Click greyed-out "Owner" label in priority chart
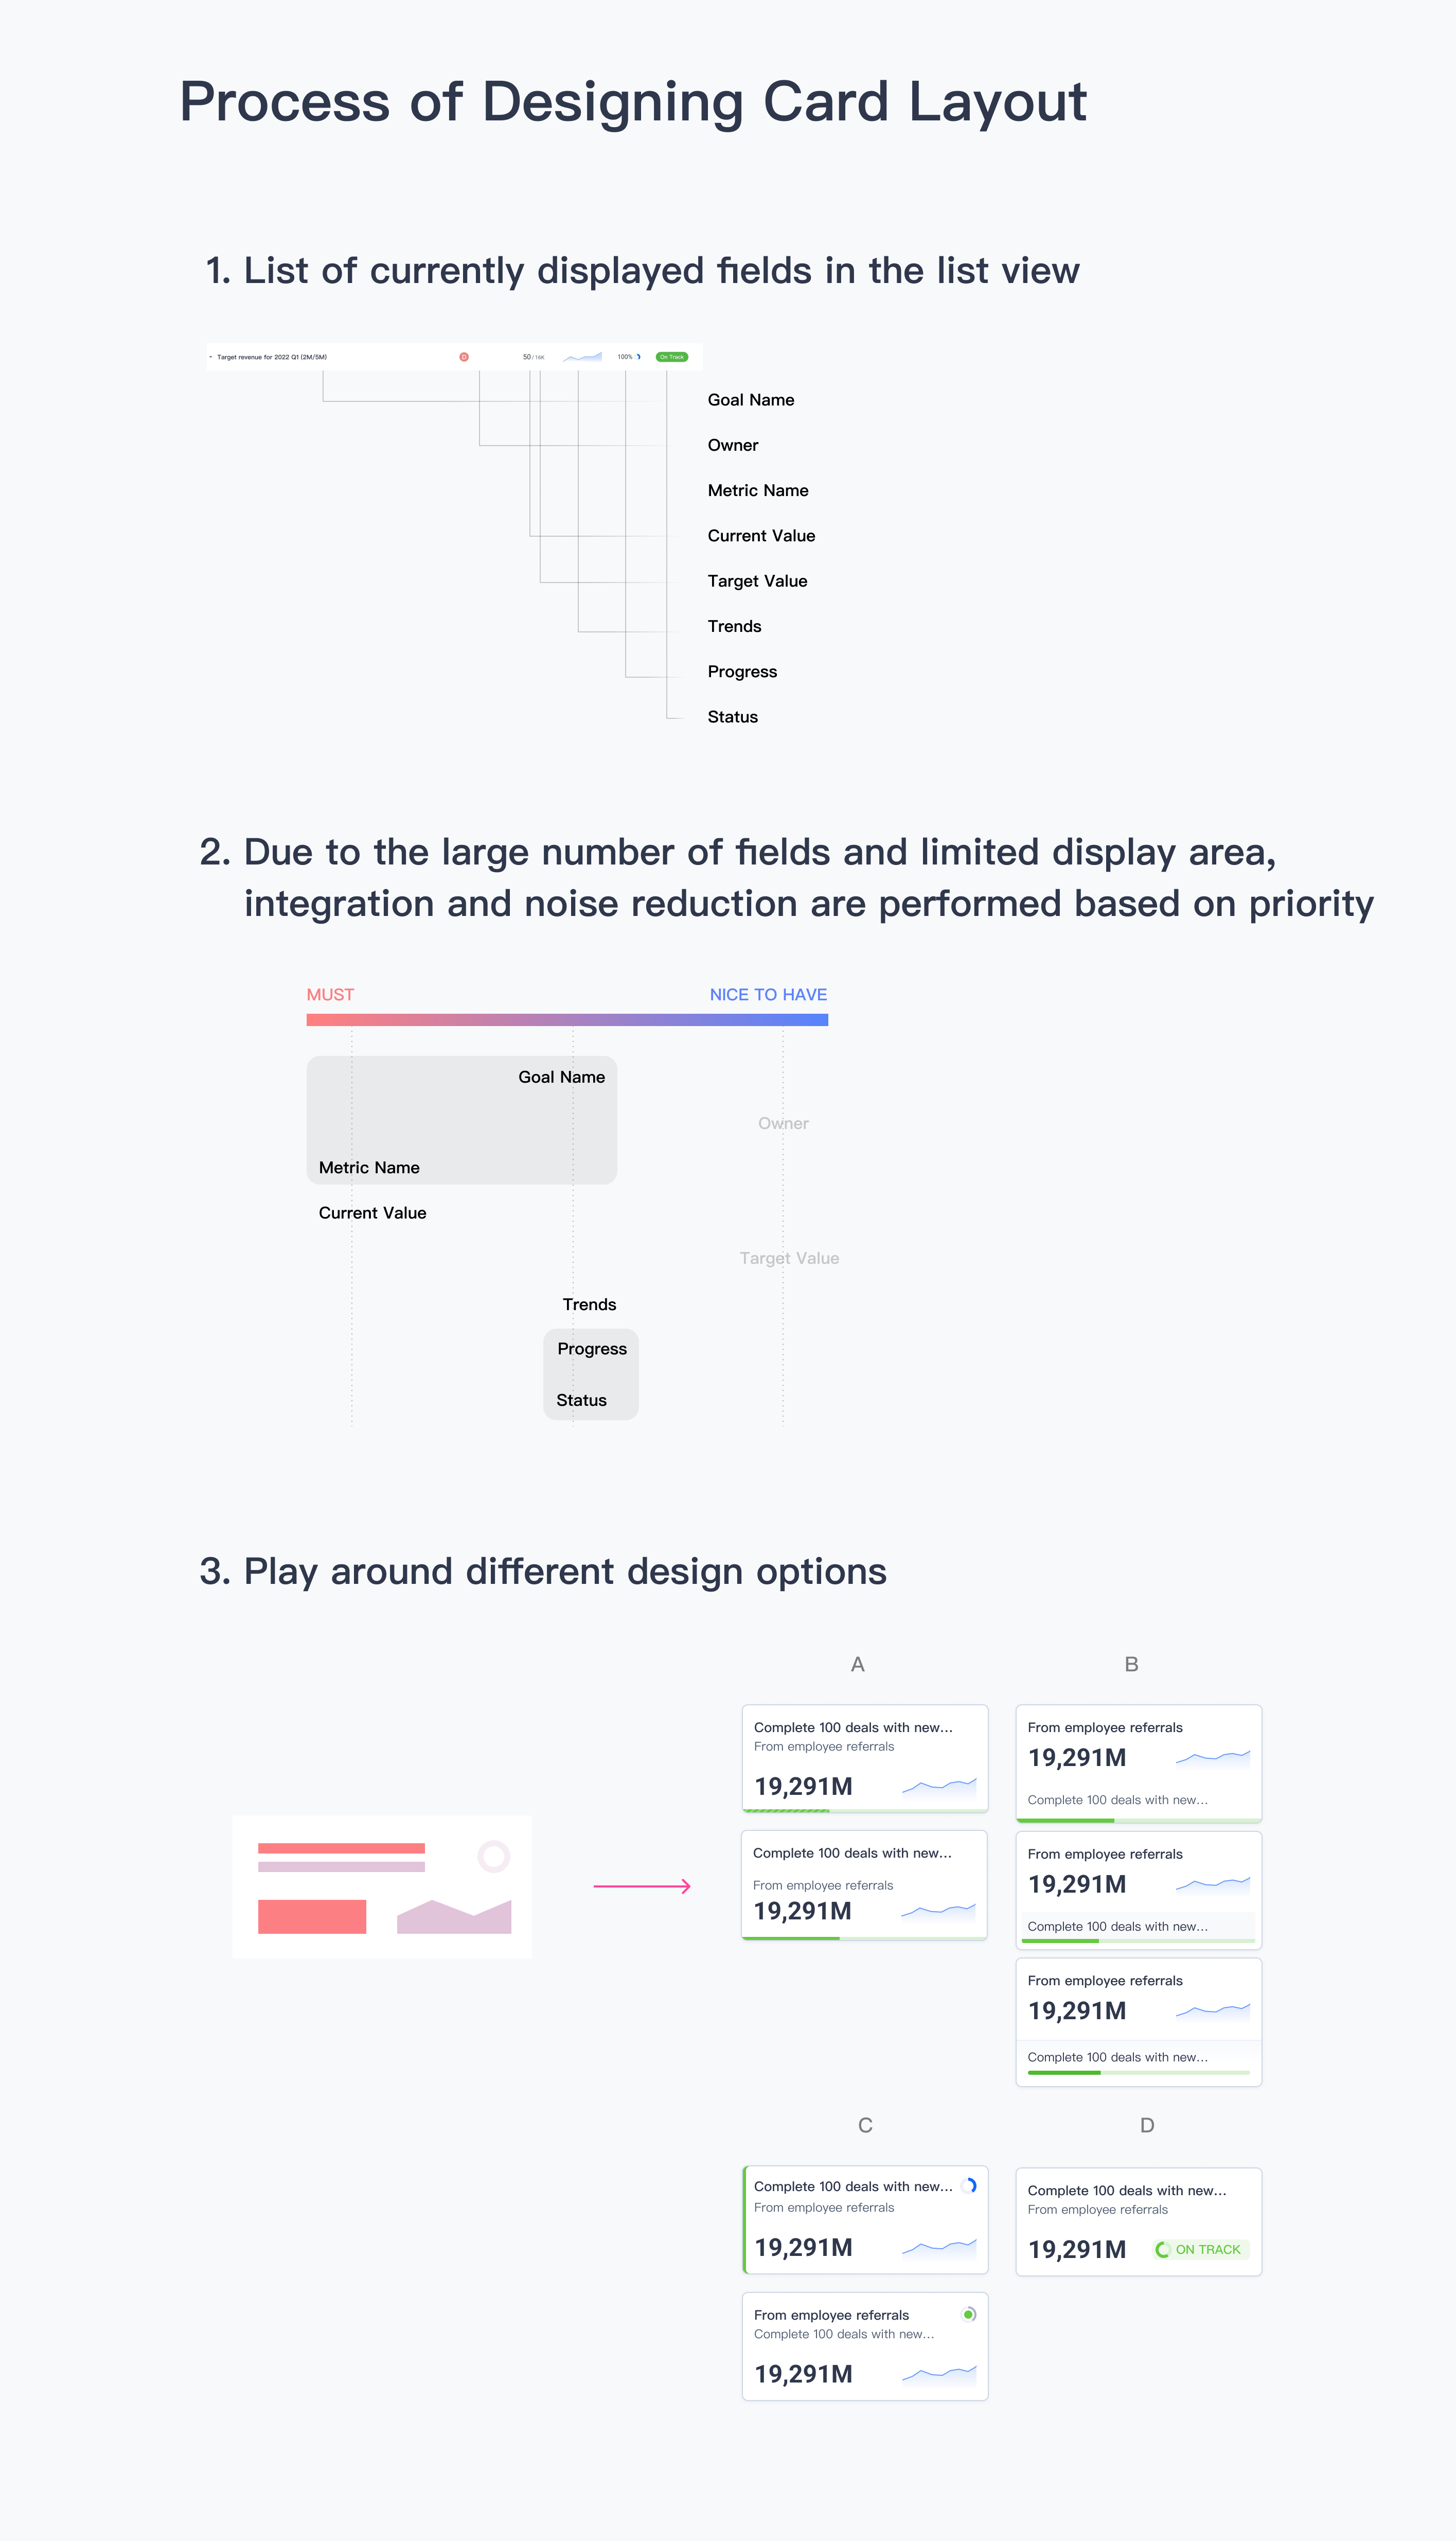This screenshot has width=1456, height=2541. 783,1123
